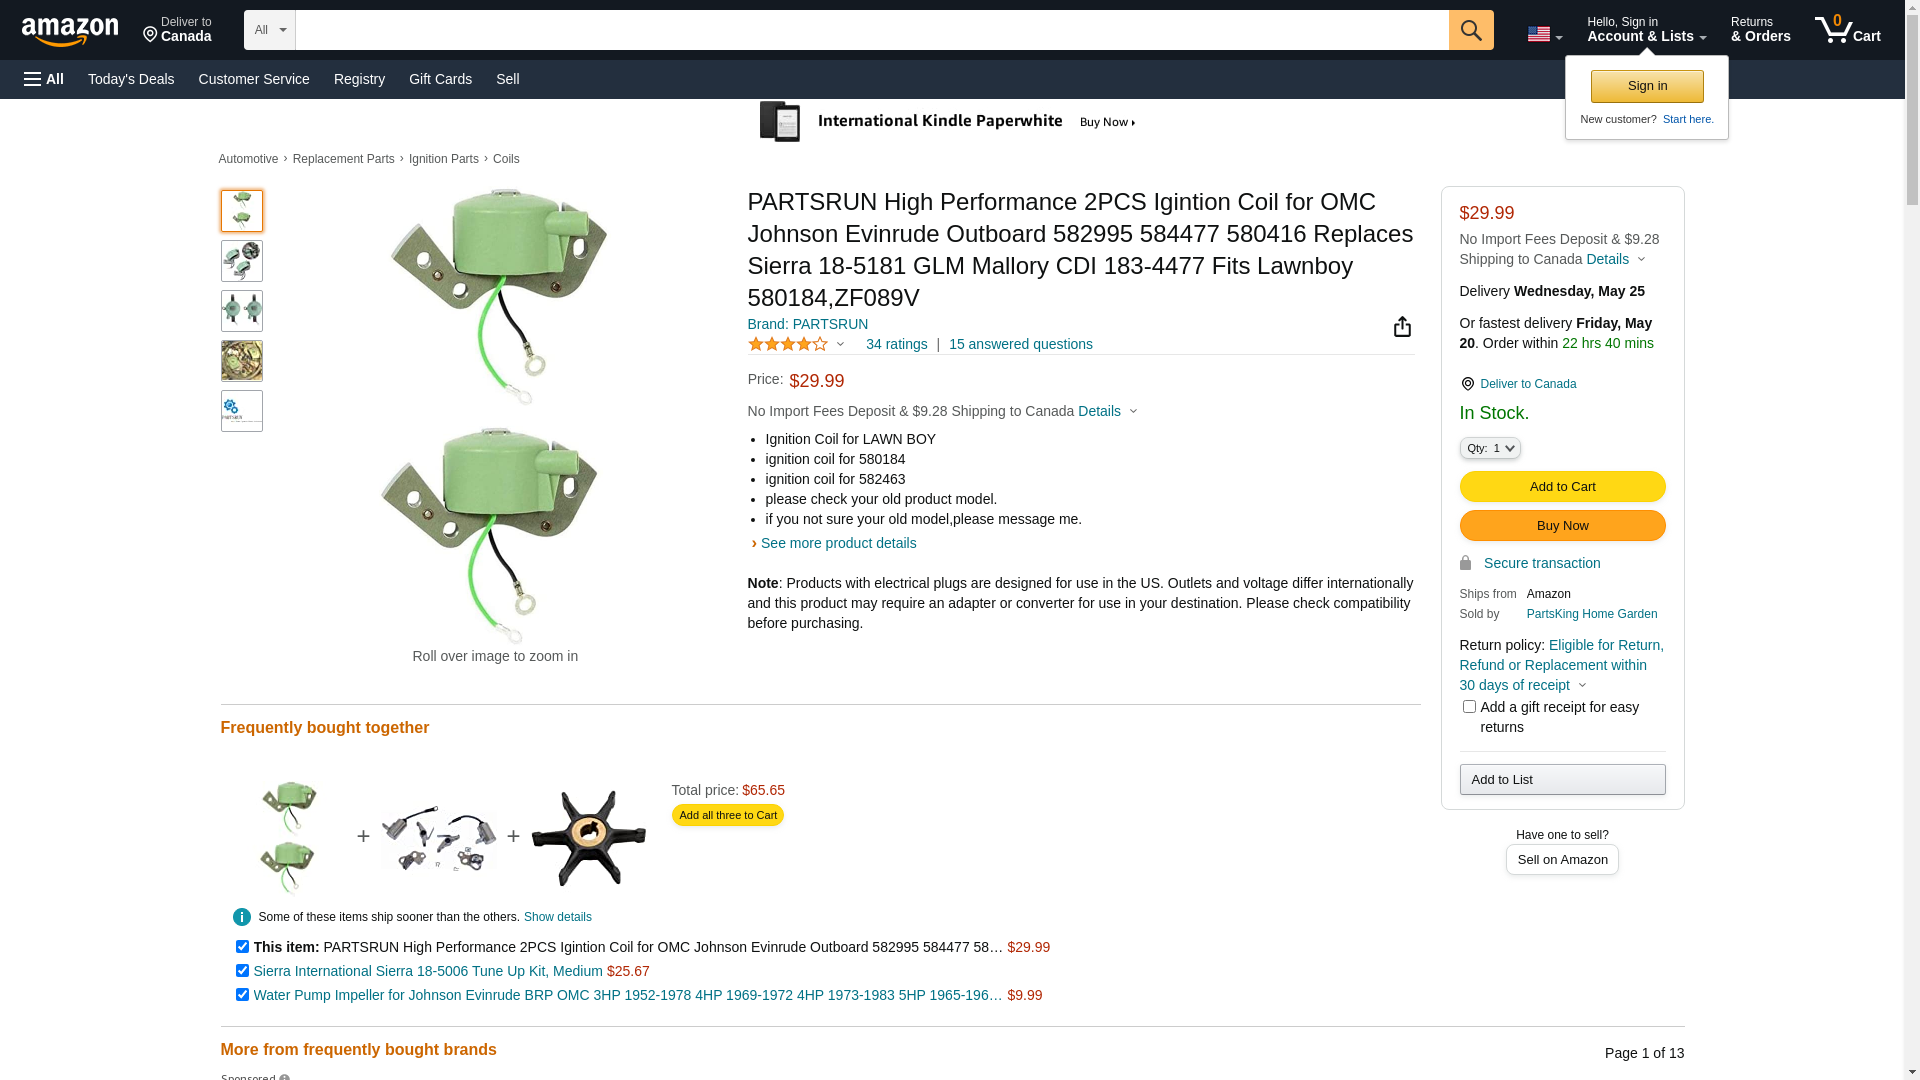The image size is (1920, 1080).
Task: Open the Qty quantity dropdown
Action: (x=1490, y=448)
